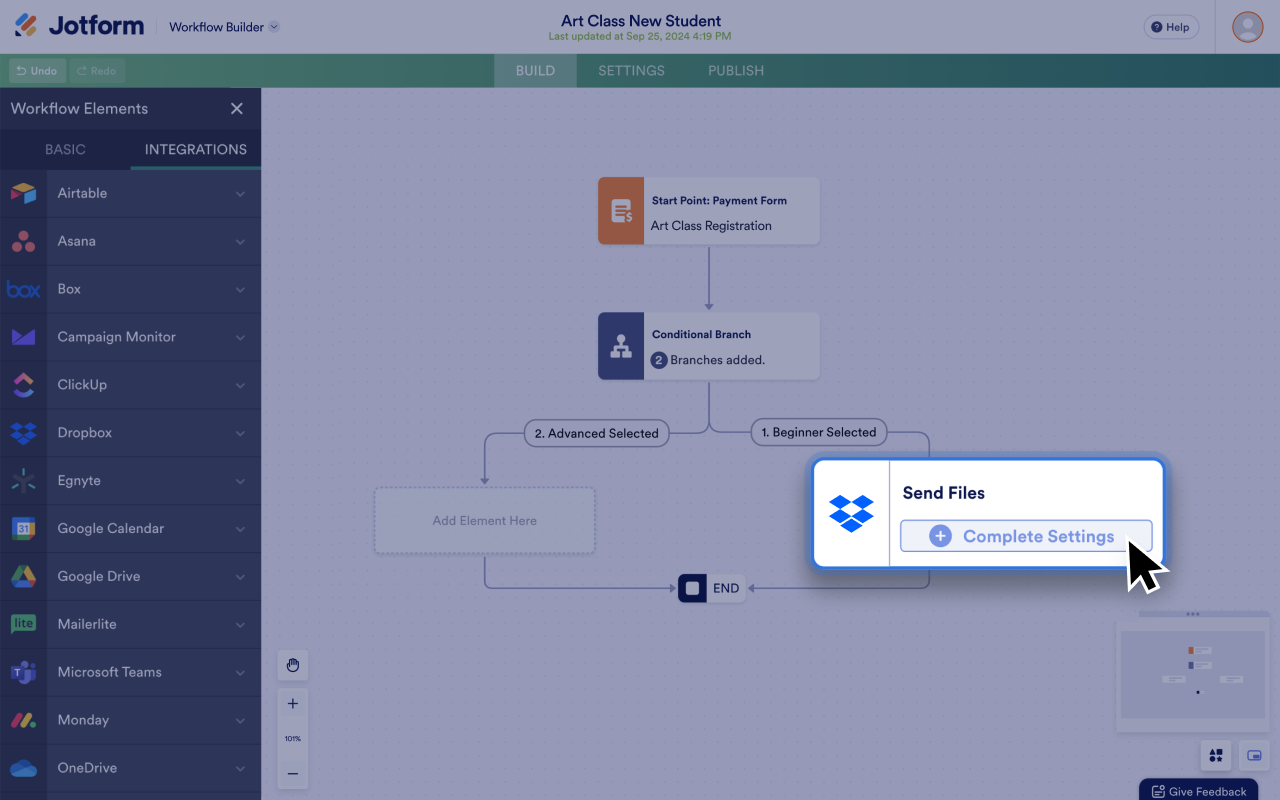Open the Workflow Builder dropdown

224,27
